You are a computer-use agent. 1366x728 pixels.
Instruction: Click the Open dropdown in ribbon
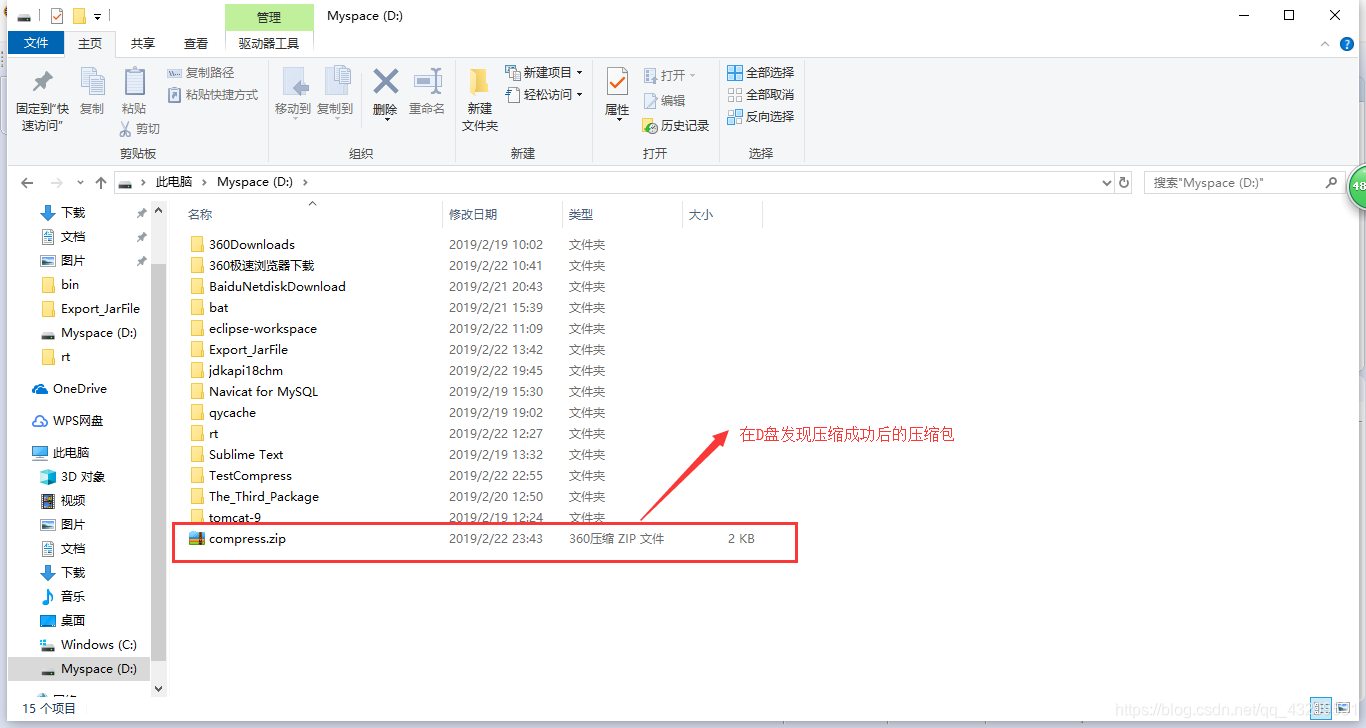pos(669,76)
